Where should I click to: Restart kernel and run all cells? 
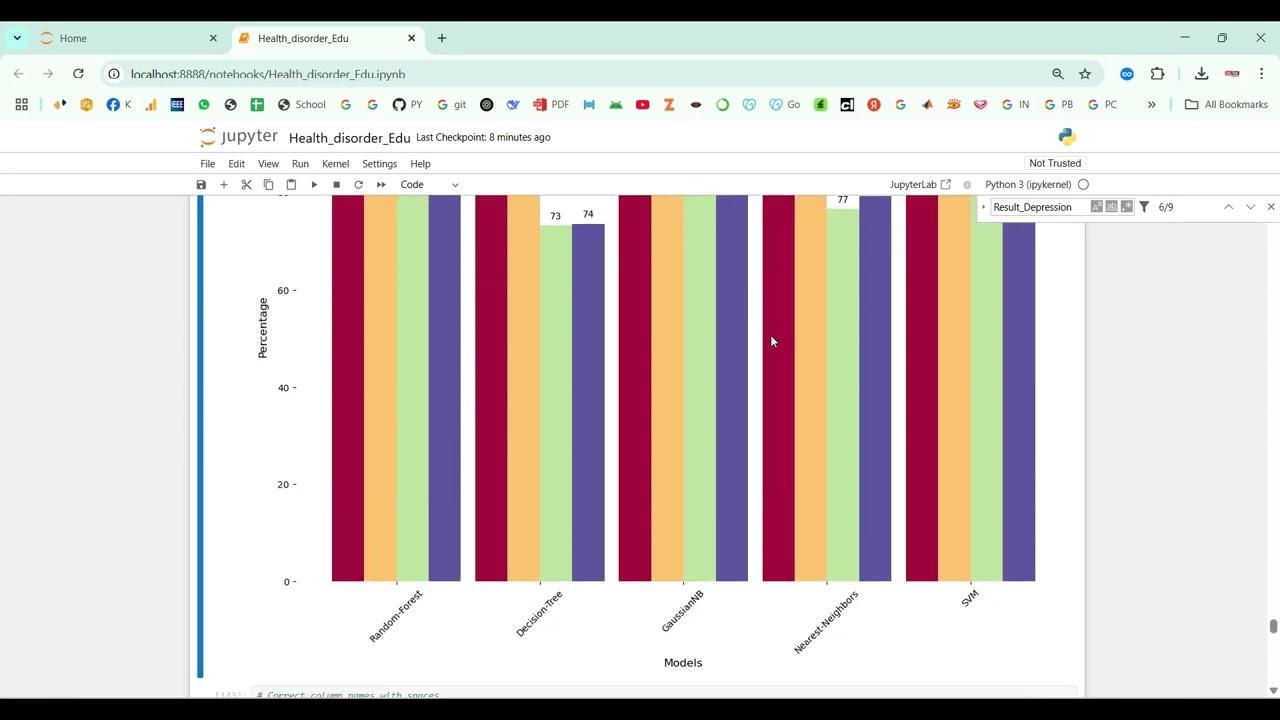tap(381, 185)
